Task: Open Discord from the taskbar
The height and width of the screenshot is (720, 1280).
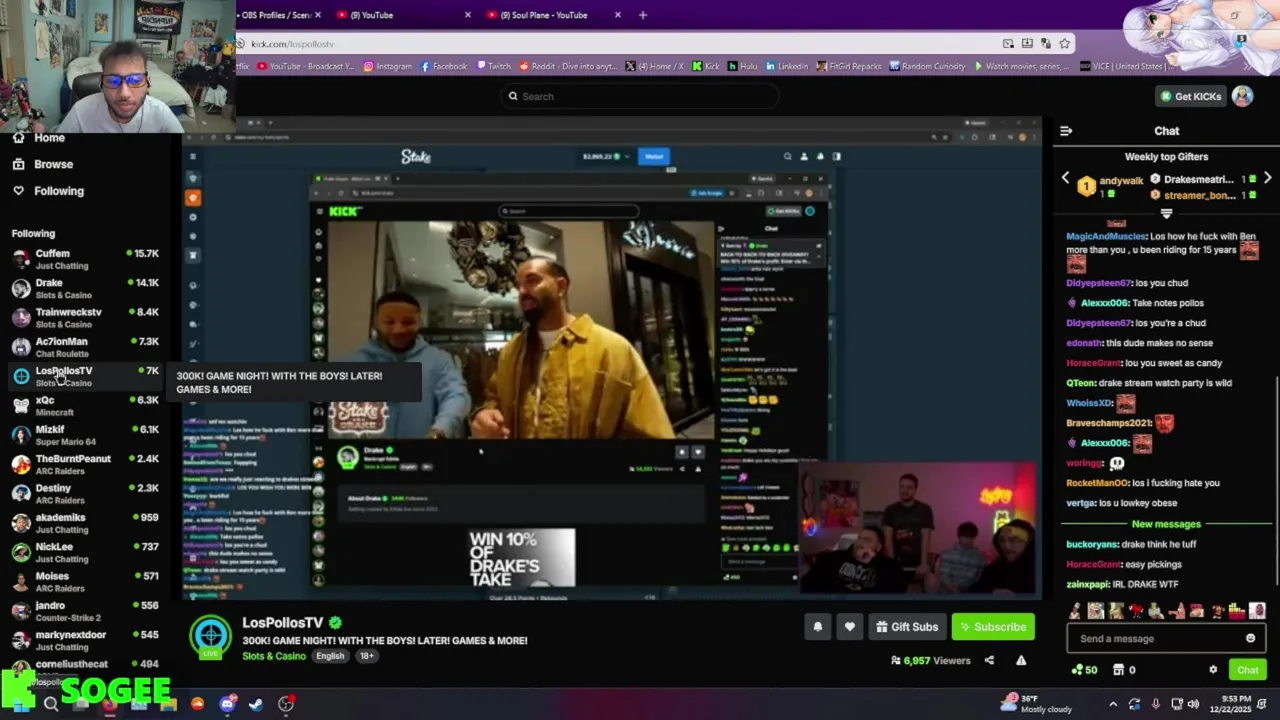Action: (x=227, y=704)
